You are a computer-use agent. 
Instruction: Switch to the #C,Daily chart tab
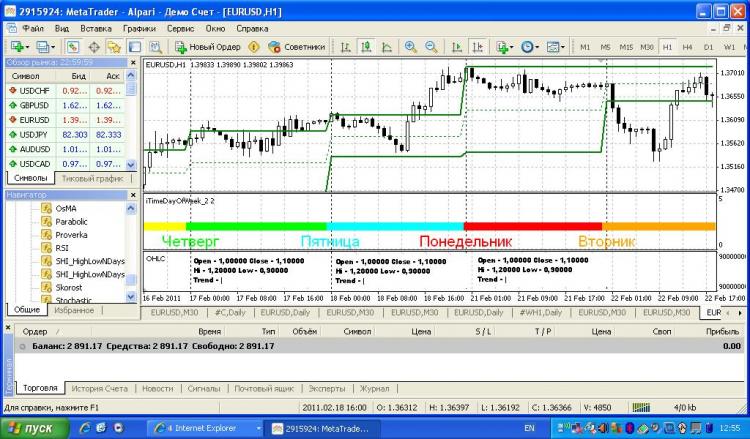[230, 312]
